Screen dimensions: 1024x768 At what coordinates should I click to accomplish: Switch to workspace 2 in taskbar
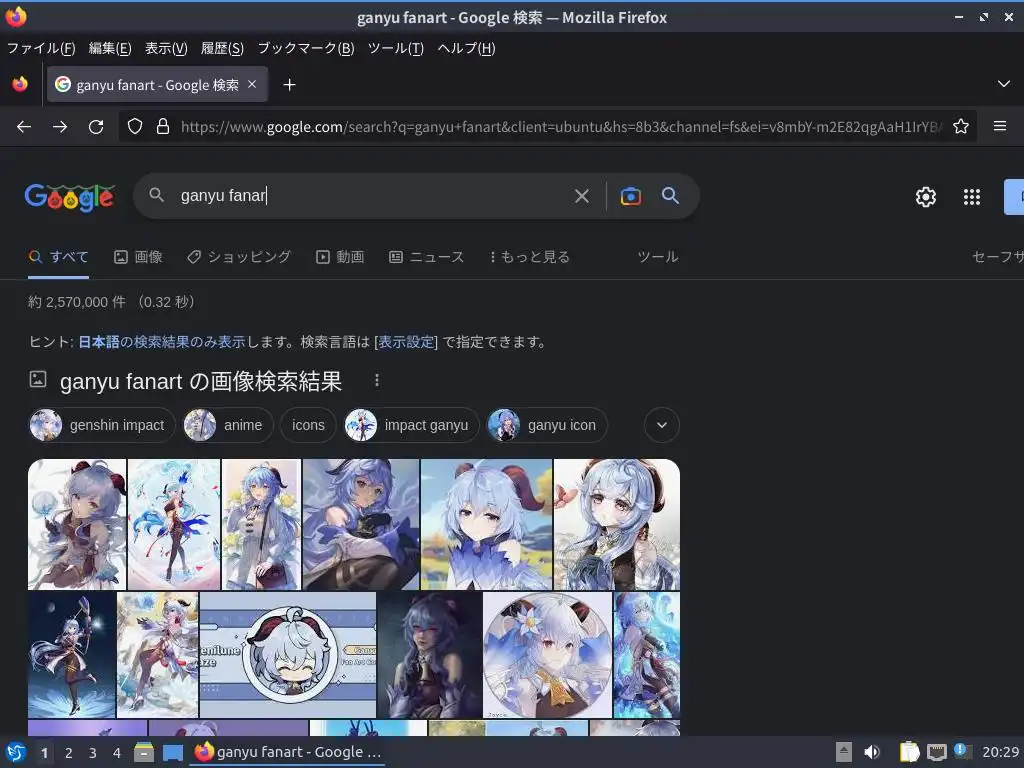tap(68, 753)
